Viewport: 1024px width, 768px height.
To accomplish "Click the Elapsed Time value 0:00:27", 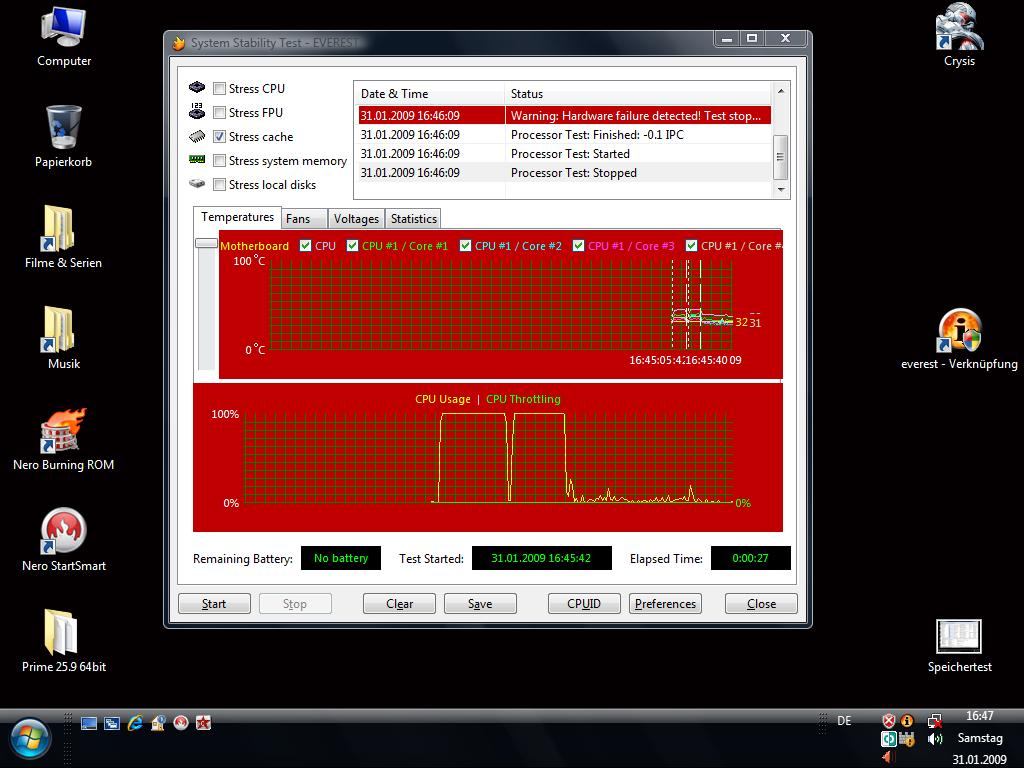I will click(750, 558).
